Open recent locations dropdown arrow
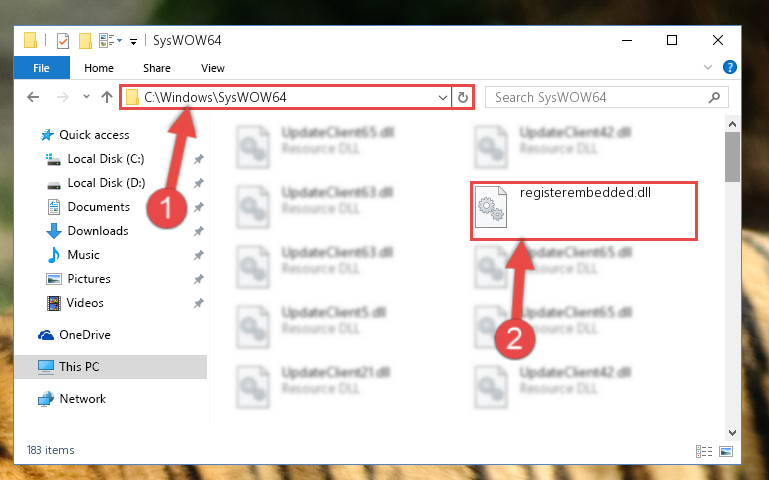769x480 pixels. 86,97
